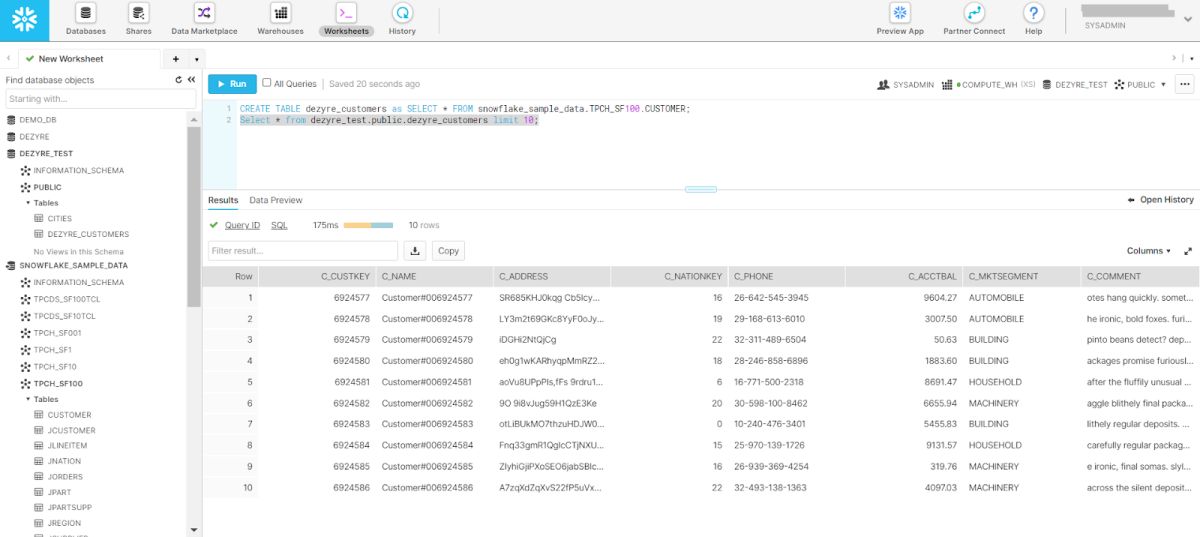Download the query results
The width and height of the screenshot is (1200, 537).
pyautogui.click(x=415, y=251)
